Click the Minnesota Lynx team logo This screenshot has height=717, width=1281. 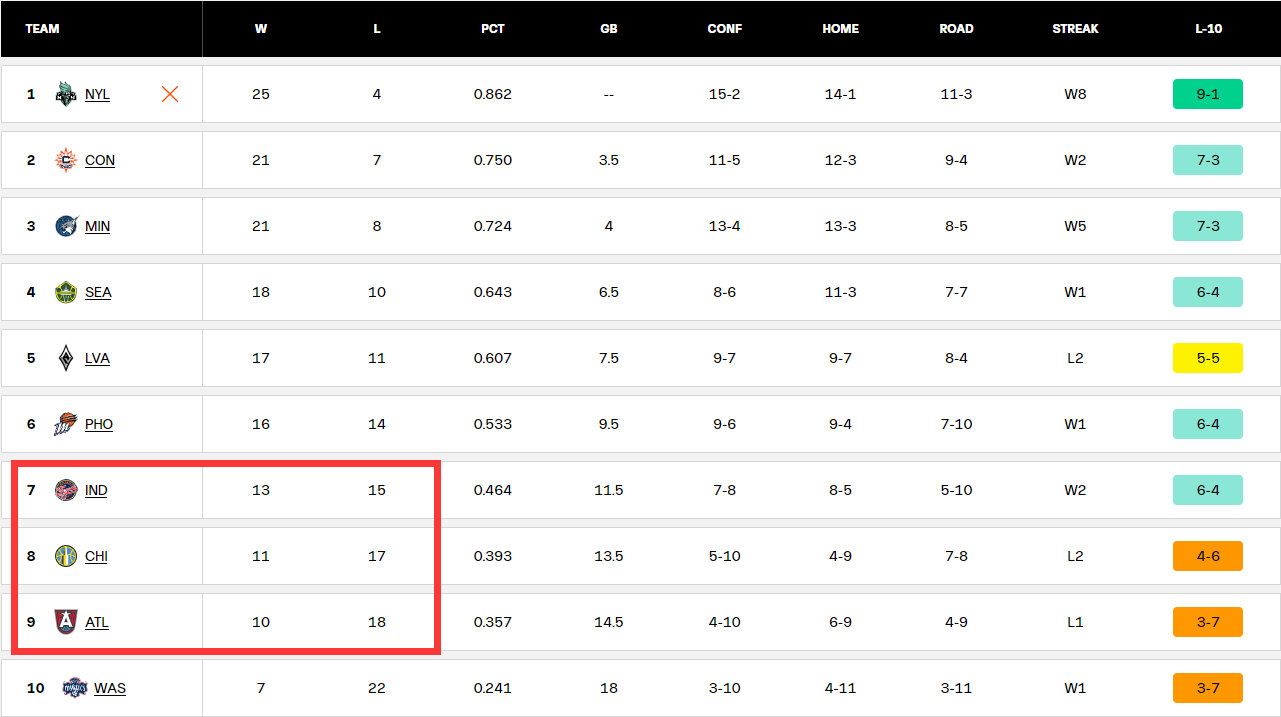coord(66,226)
